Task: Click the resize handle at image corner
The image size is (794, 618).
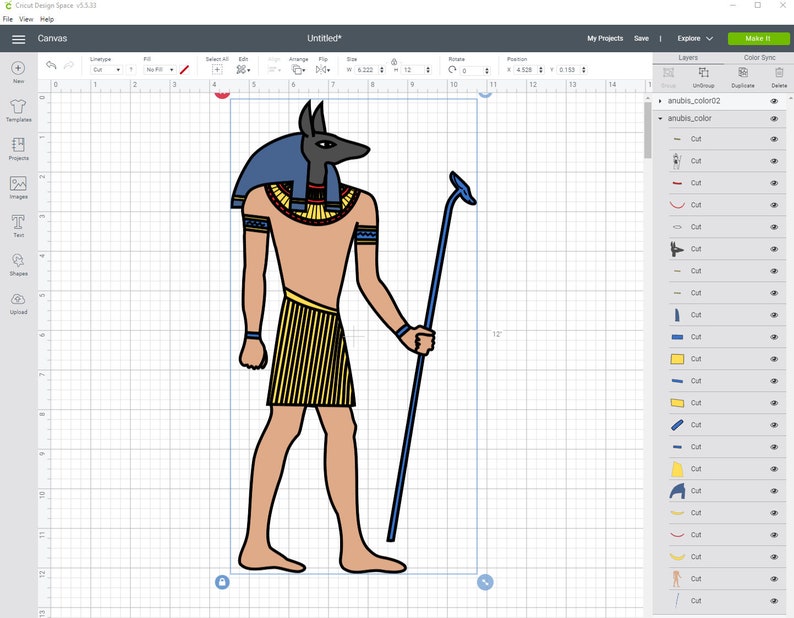Action: (x=485, y=582)
